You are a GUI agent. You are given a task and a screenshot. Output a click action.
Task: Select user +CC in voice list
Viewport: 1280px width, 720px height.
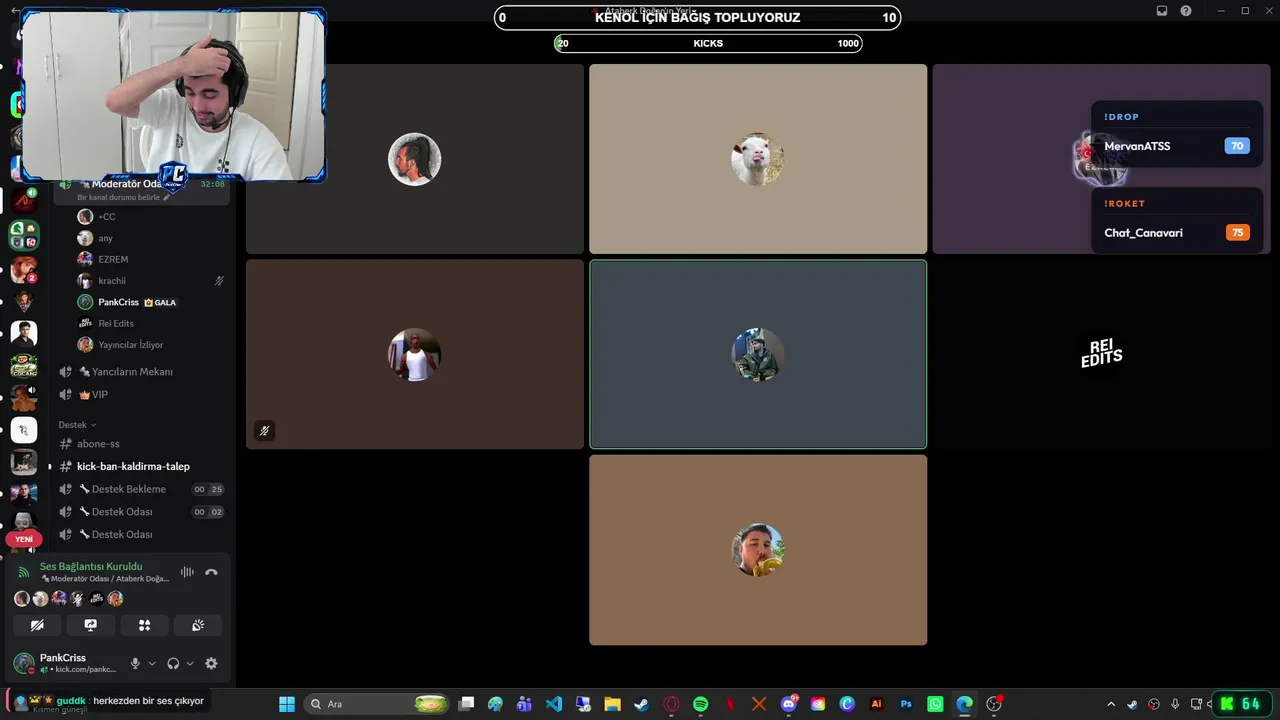pyautogui.click(x=150, y=217)
